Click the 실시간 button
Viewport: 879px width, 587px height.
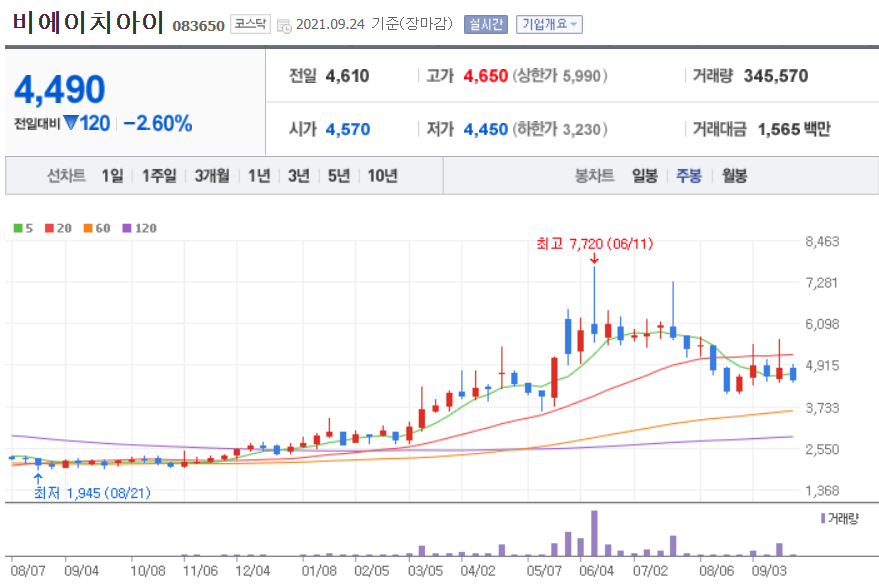pos(484,24)
